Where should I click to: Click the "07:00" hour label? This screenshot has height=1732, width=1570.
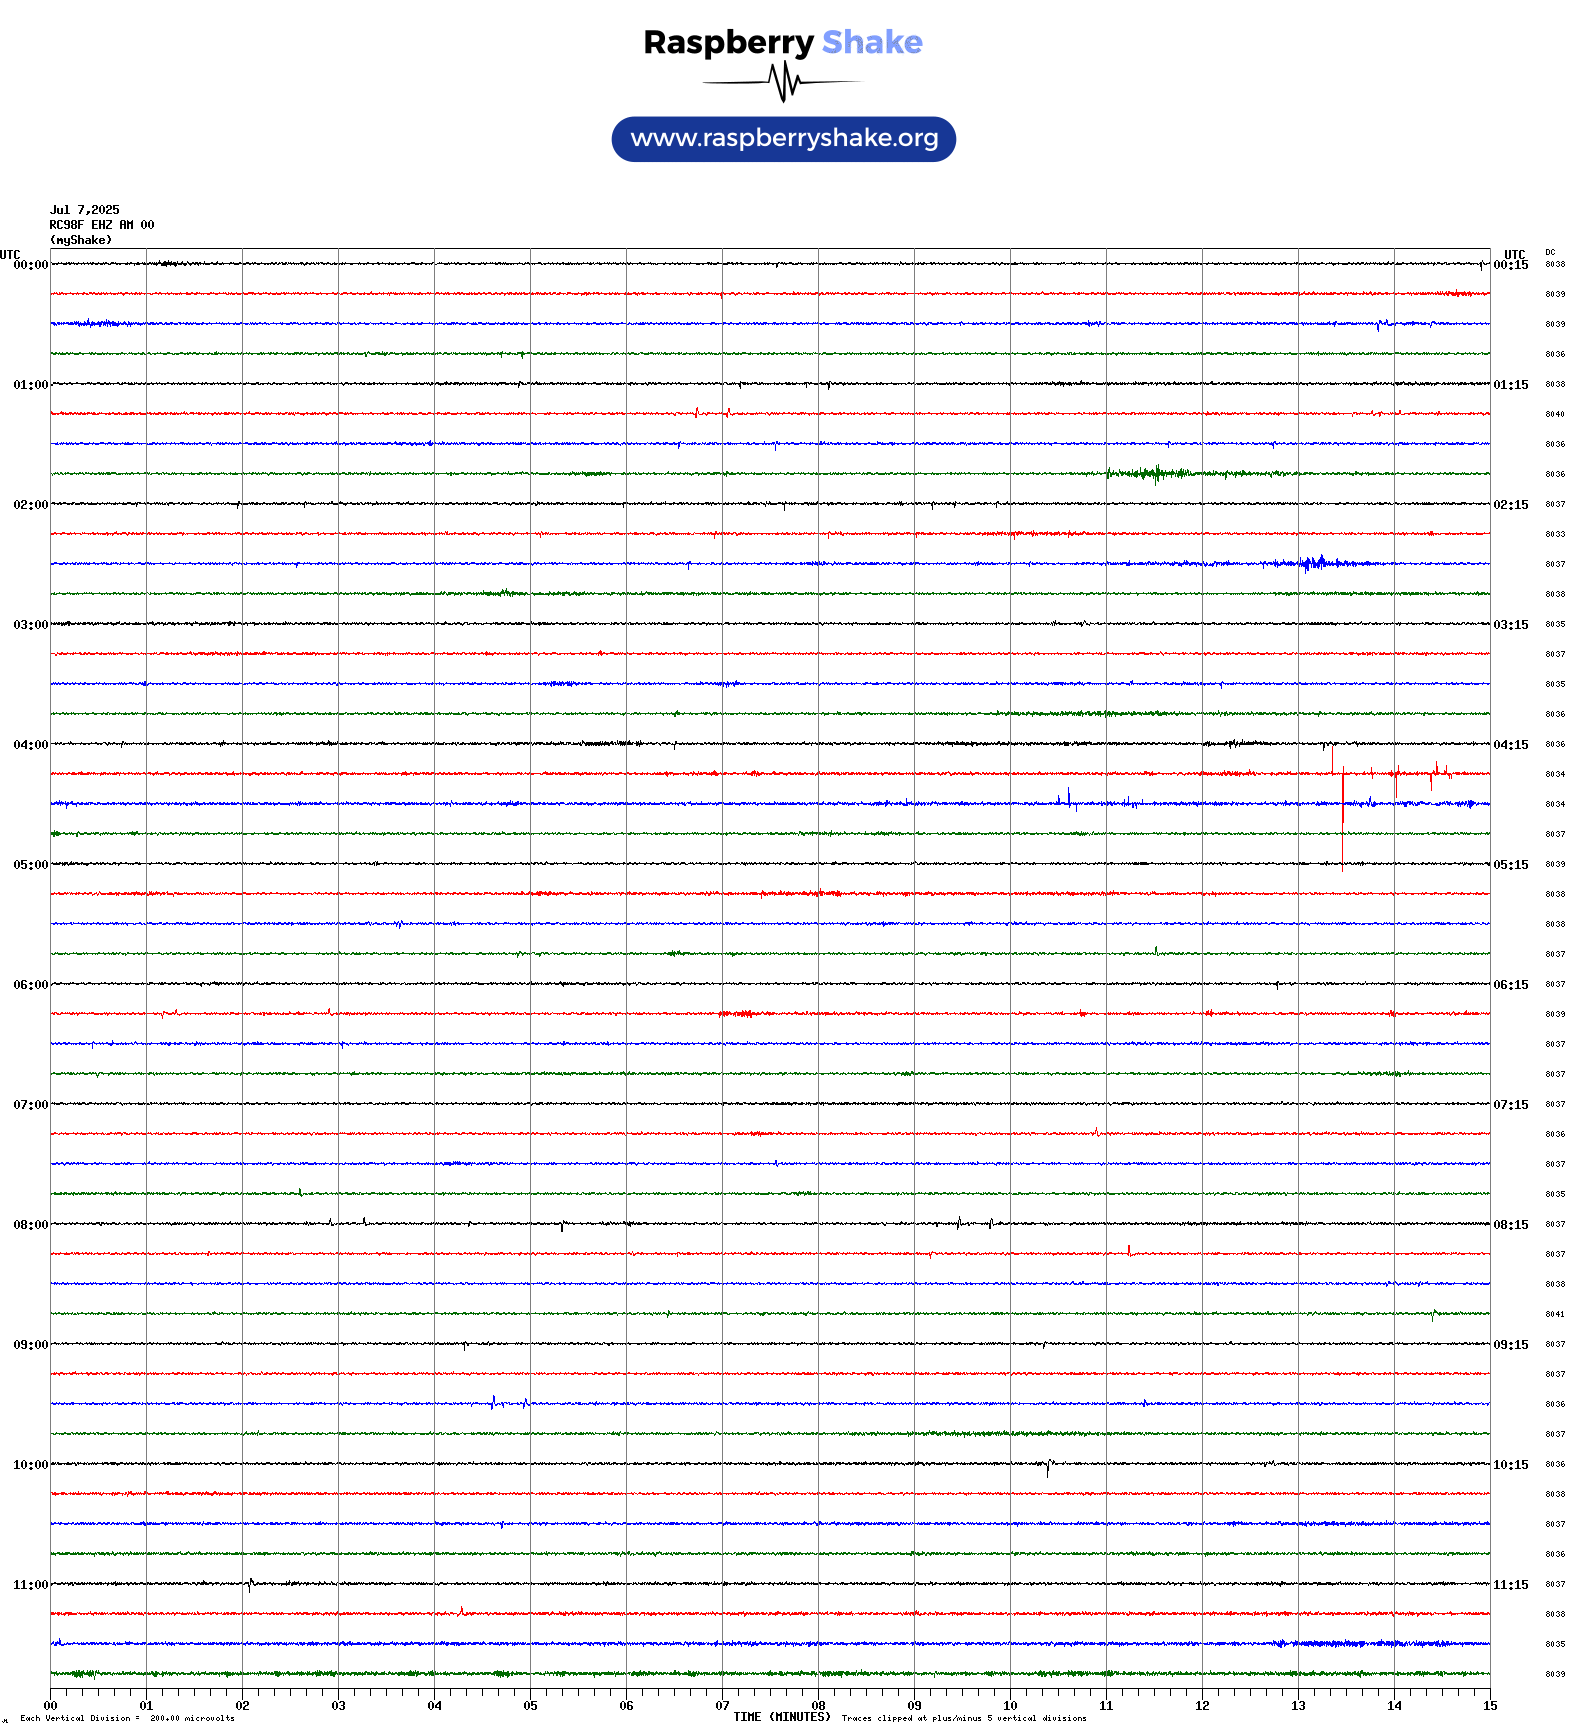click(31, 1105)
